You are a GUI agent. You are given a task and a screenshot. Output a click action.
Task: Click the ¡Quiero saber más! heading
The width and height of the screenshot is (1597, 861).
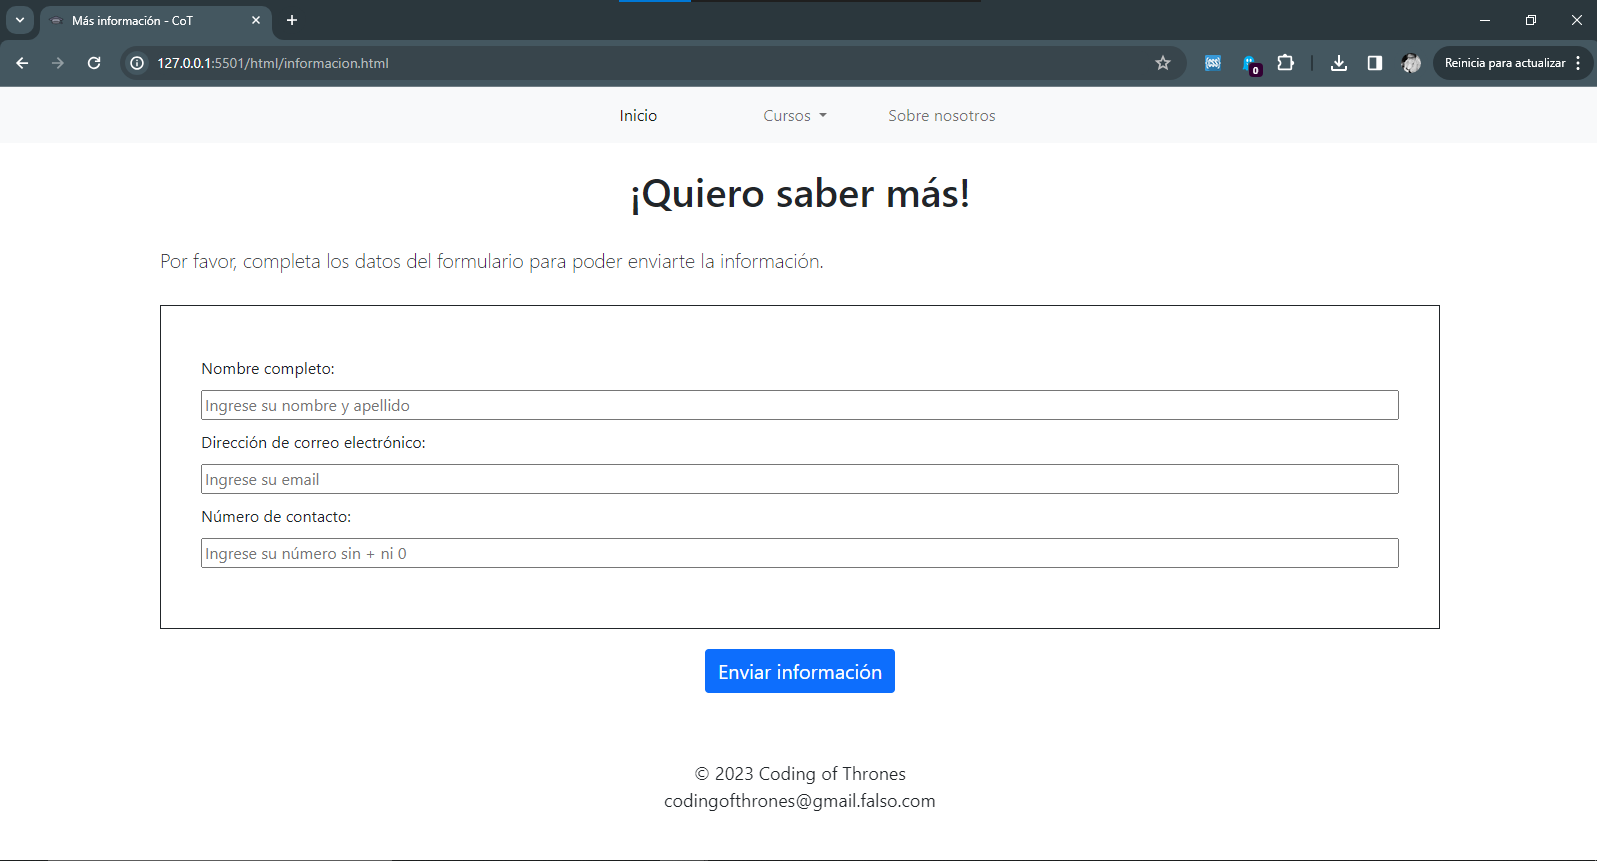click(x=800, y=194)
